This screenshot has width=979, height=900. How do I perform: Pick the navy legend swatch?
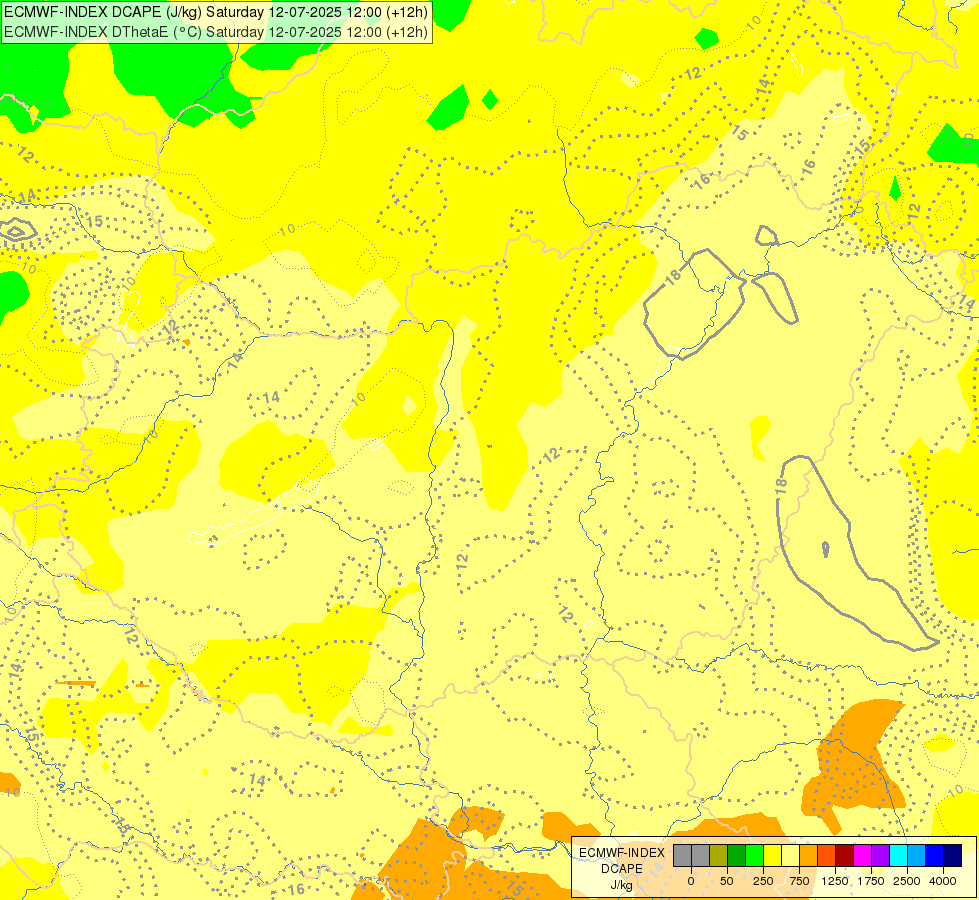click(x=953, y=855)
